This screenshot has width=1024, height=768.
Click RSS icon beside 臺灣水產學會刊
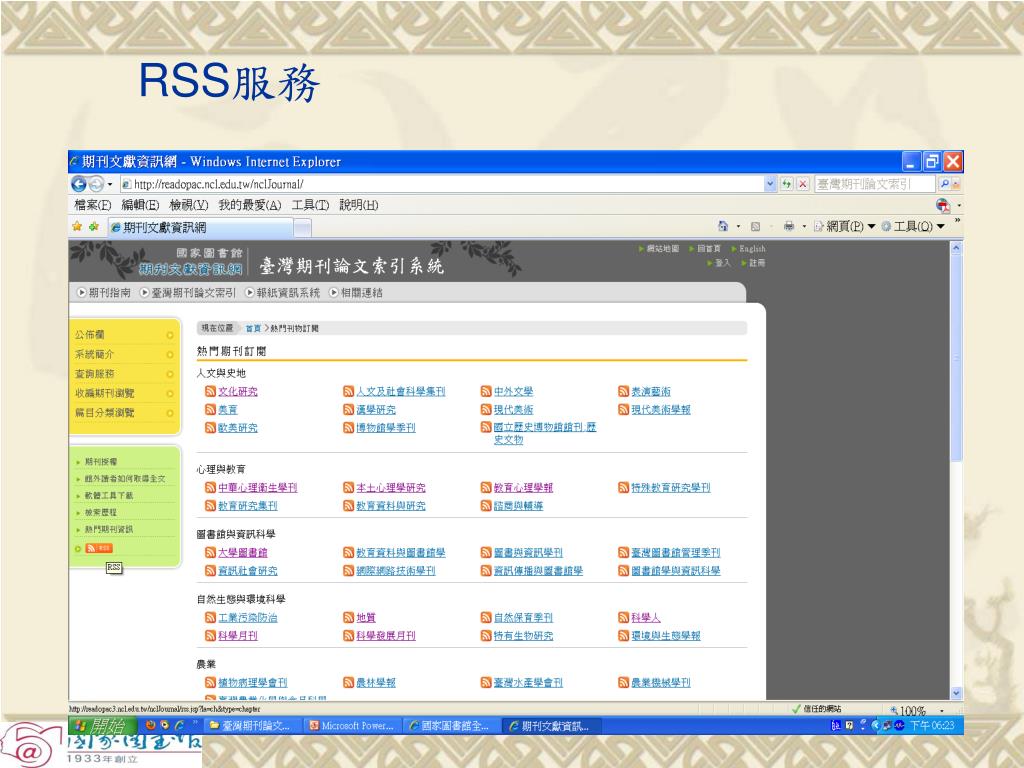click(486, 682)
